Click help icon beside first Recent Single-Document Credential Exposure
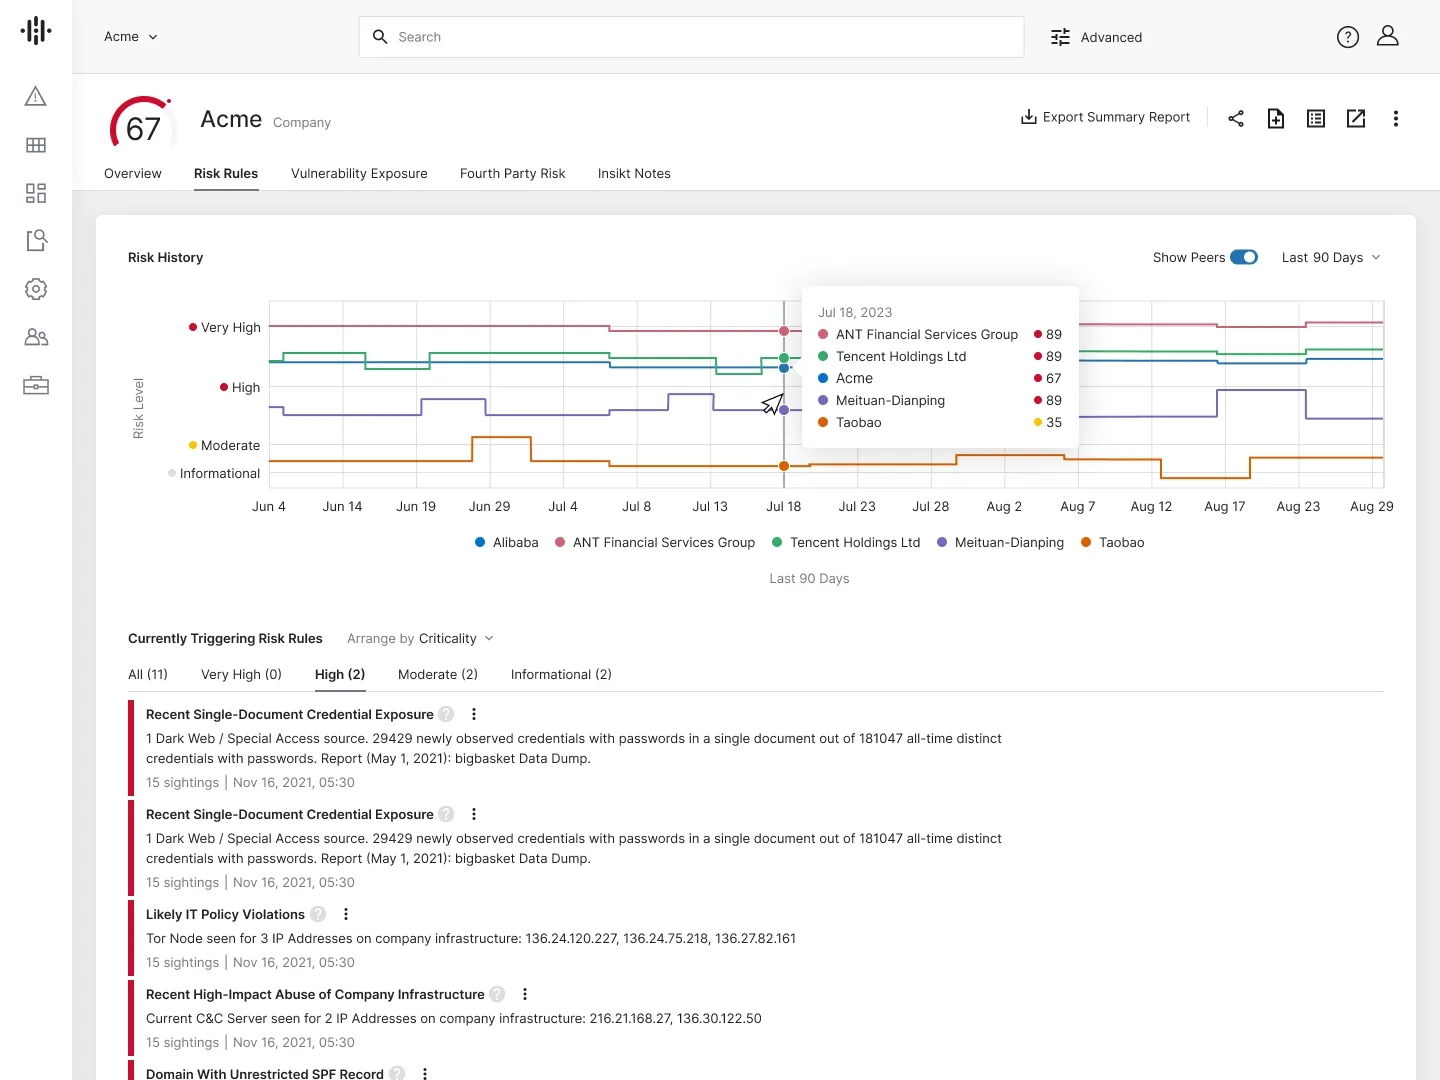This screenshot has height=1080, width=1440. [x=446, y=714]
